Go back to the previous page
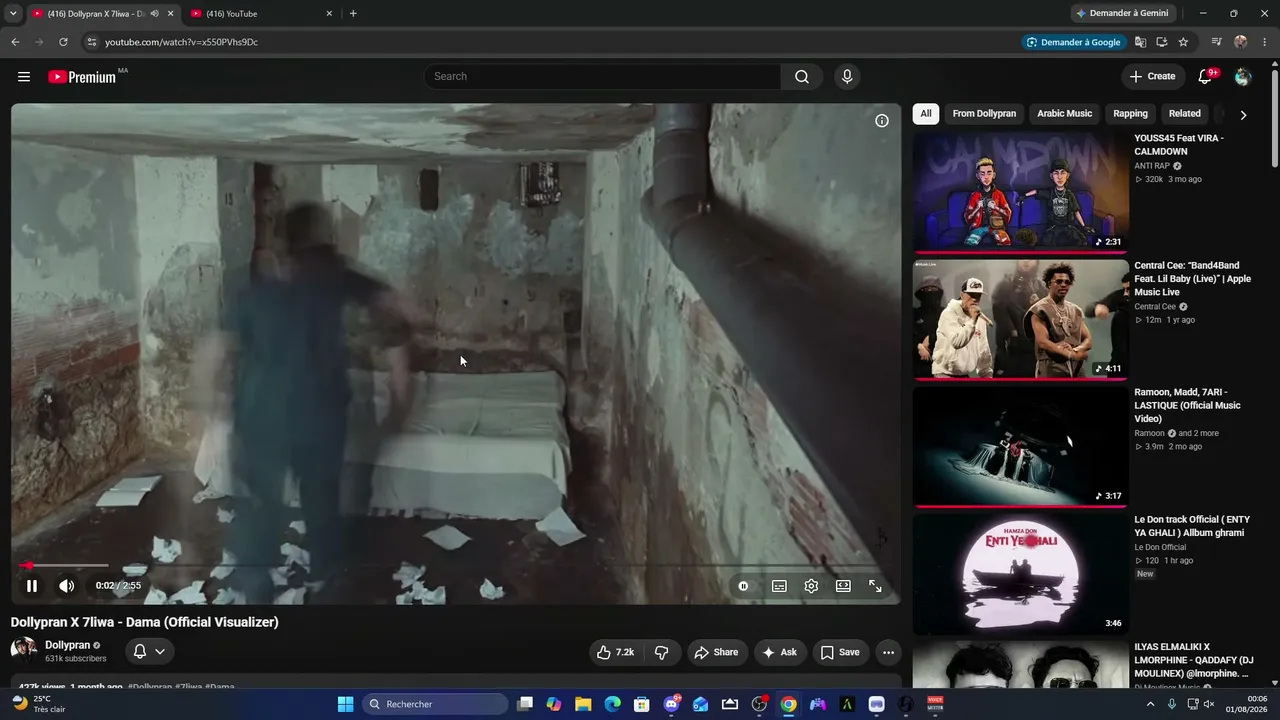The height and width of the screenshot is (720, 1280). (15, 42)
